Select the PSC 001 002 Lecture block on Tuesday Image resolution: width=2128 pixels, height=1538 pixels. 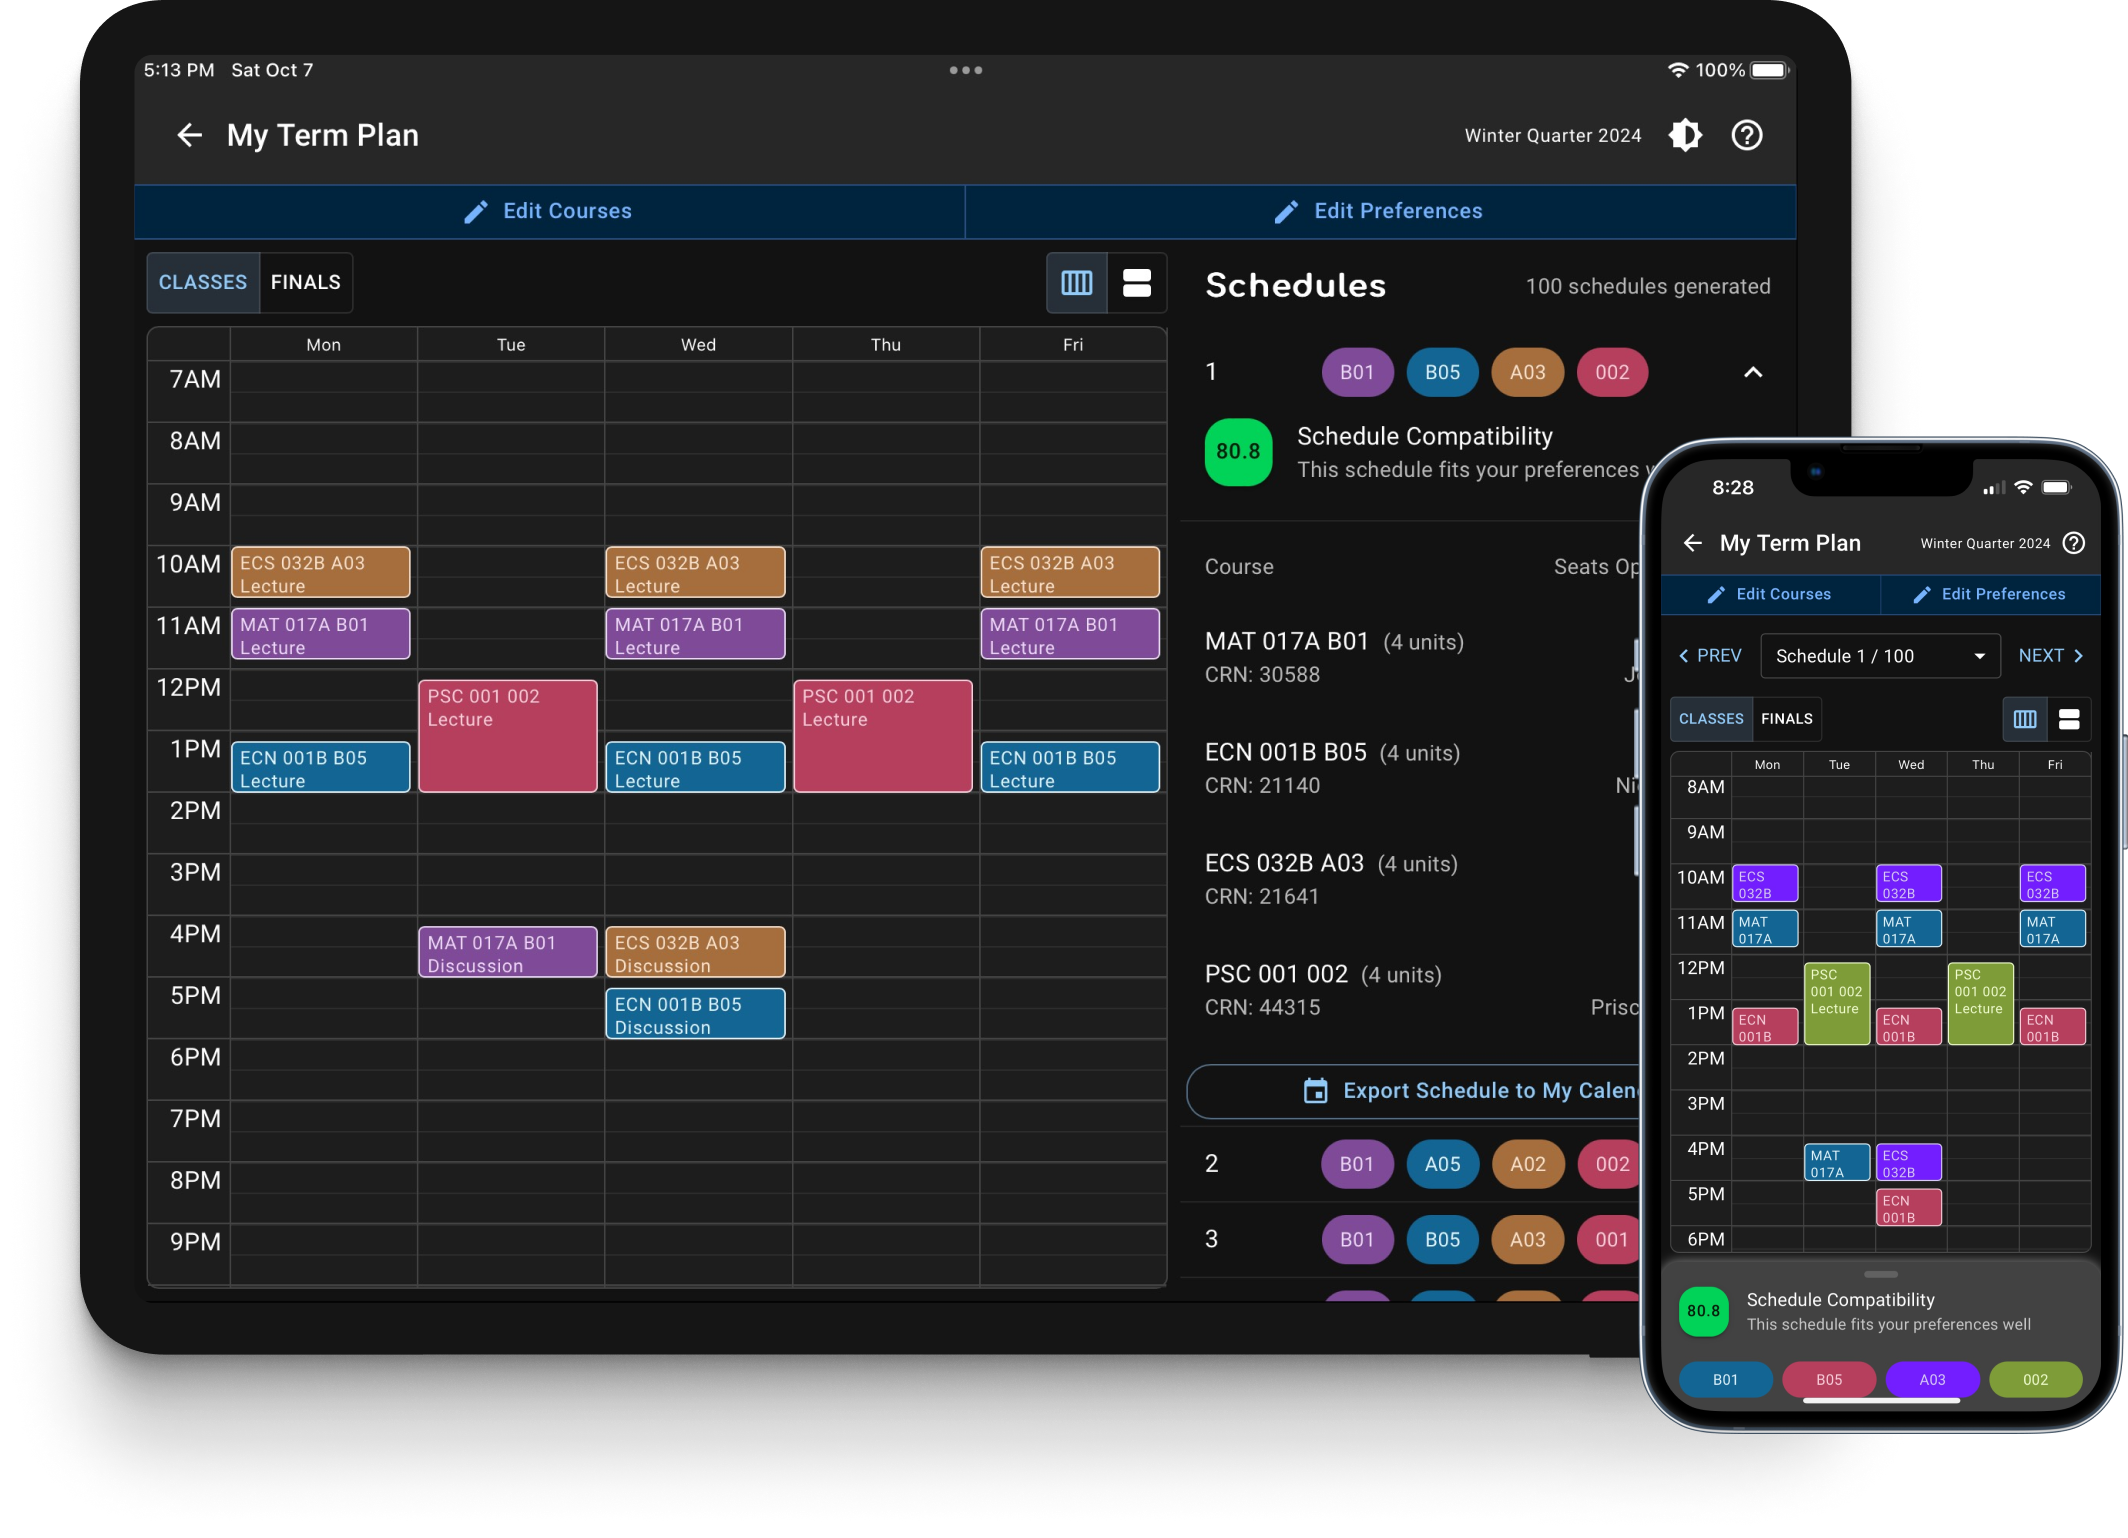[x=507, y=735]
